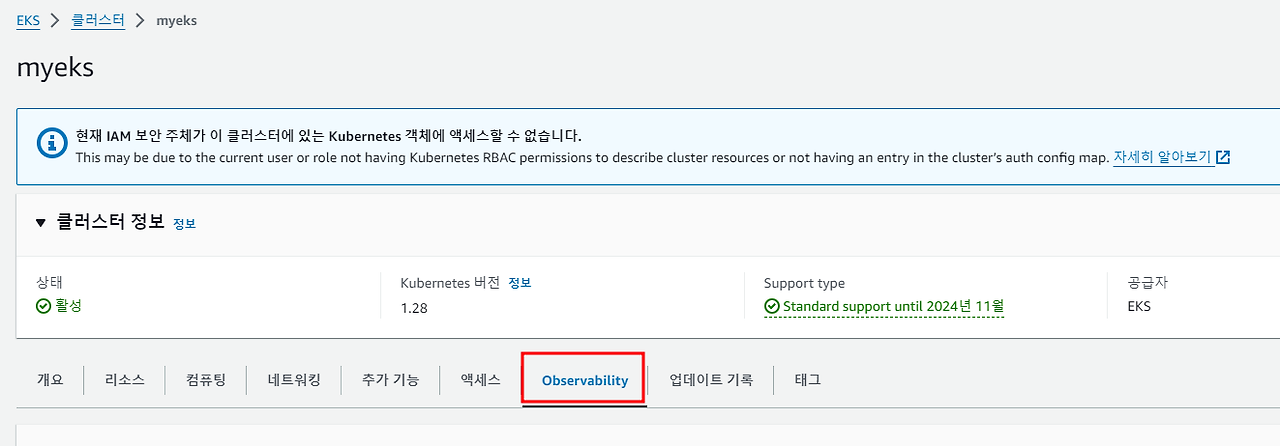Open the 정보 link next to Kubernetes 버전

coord(519,283)
